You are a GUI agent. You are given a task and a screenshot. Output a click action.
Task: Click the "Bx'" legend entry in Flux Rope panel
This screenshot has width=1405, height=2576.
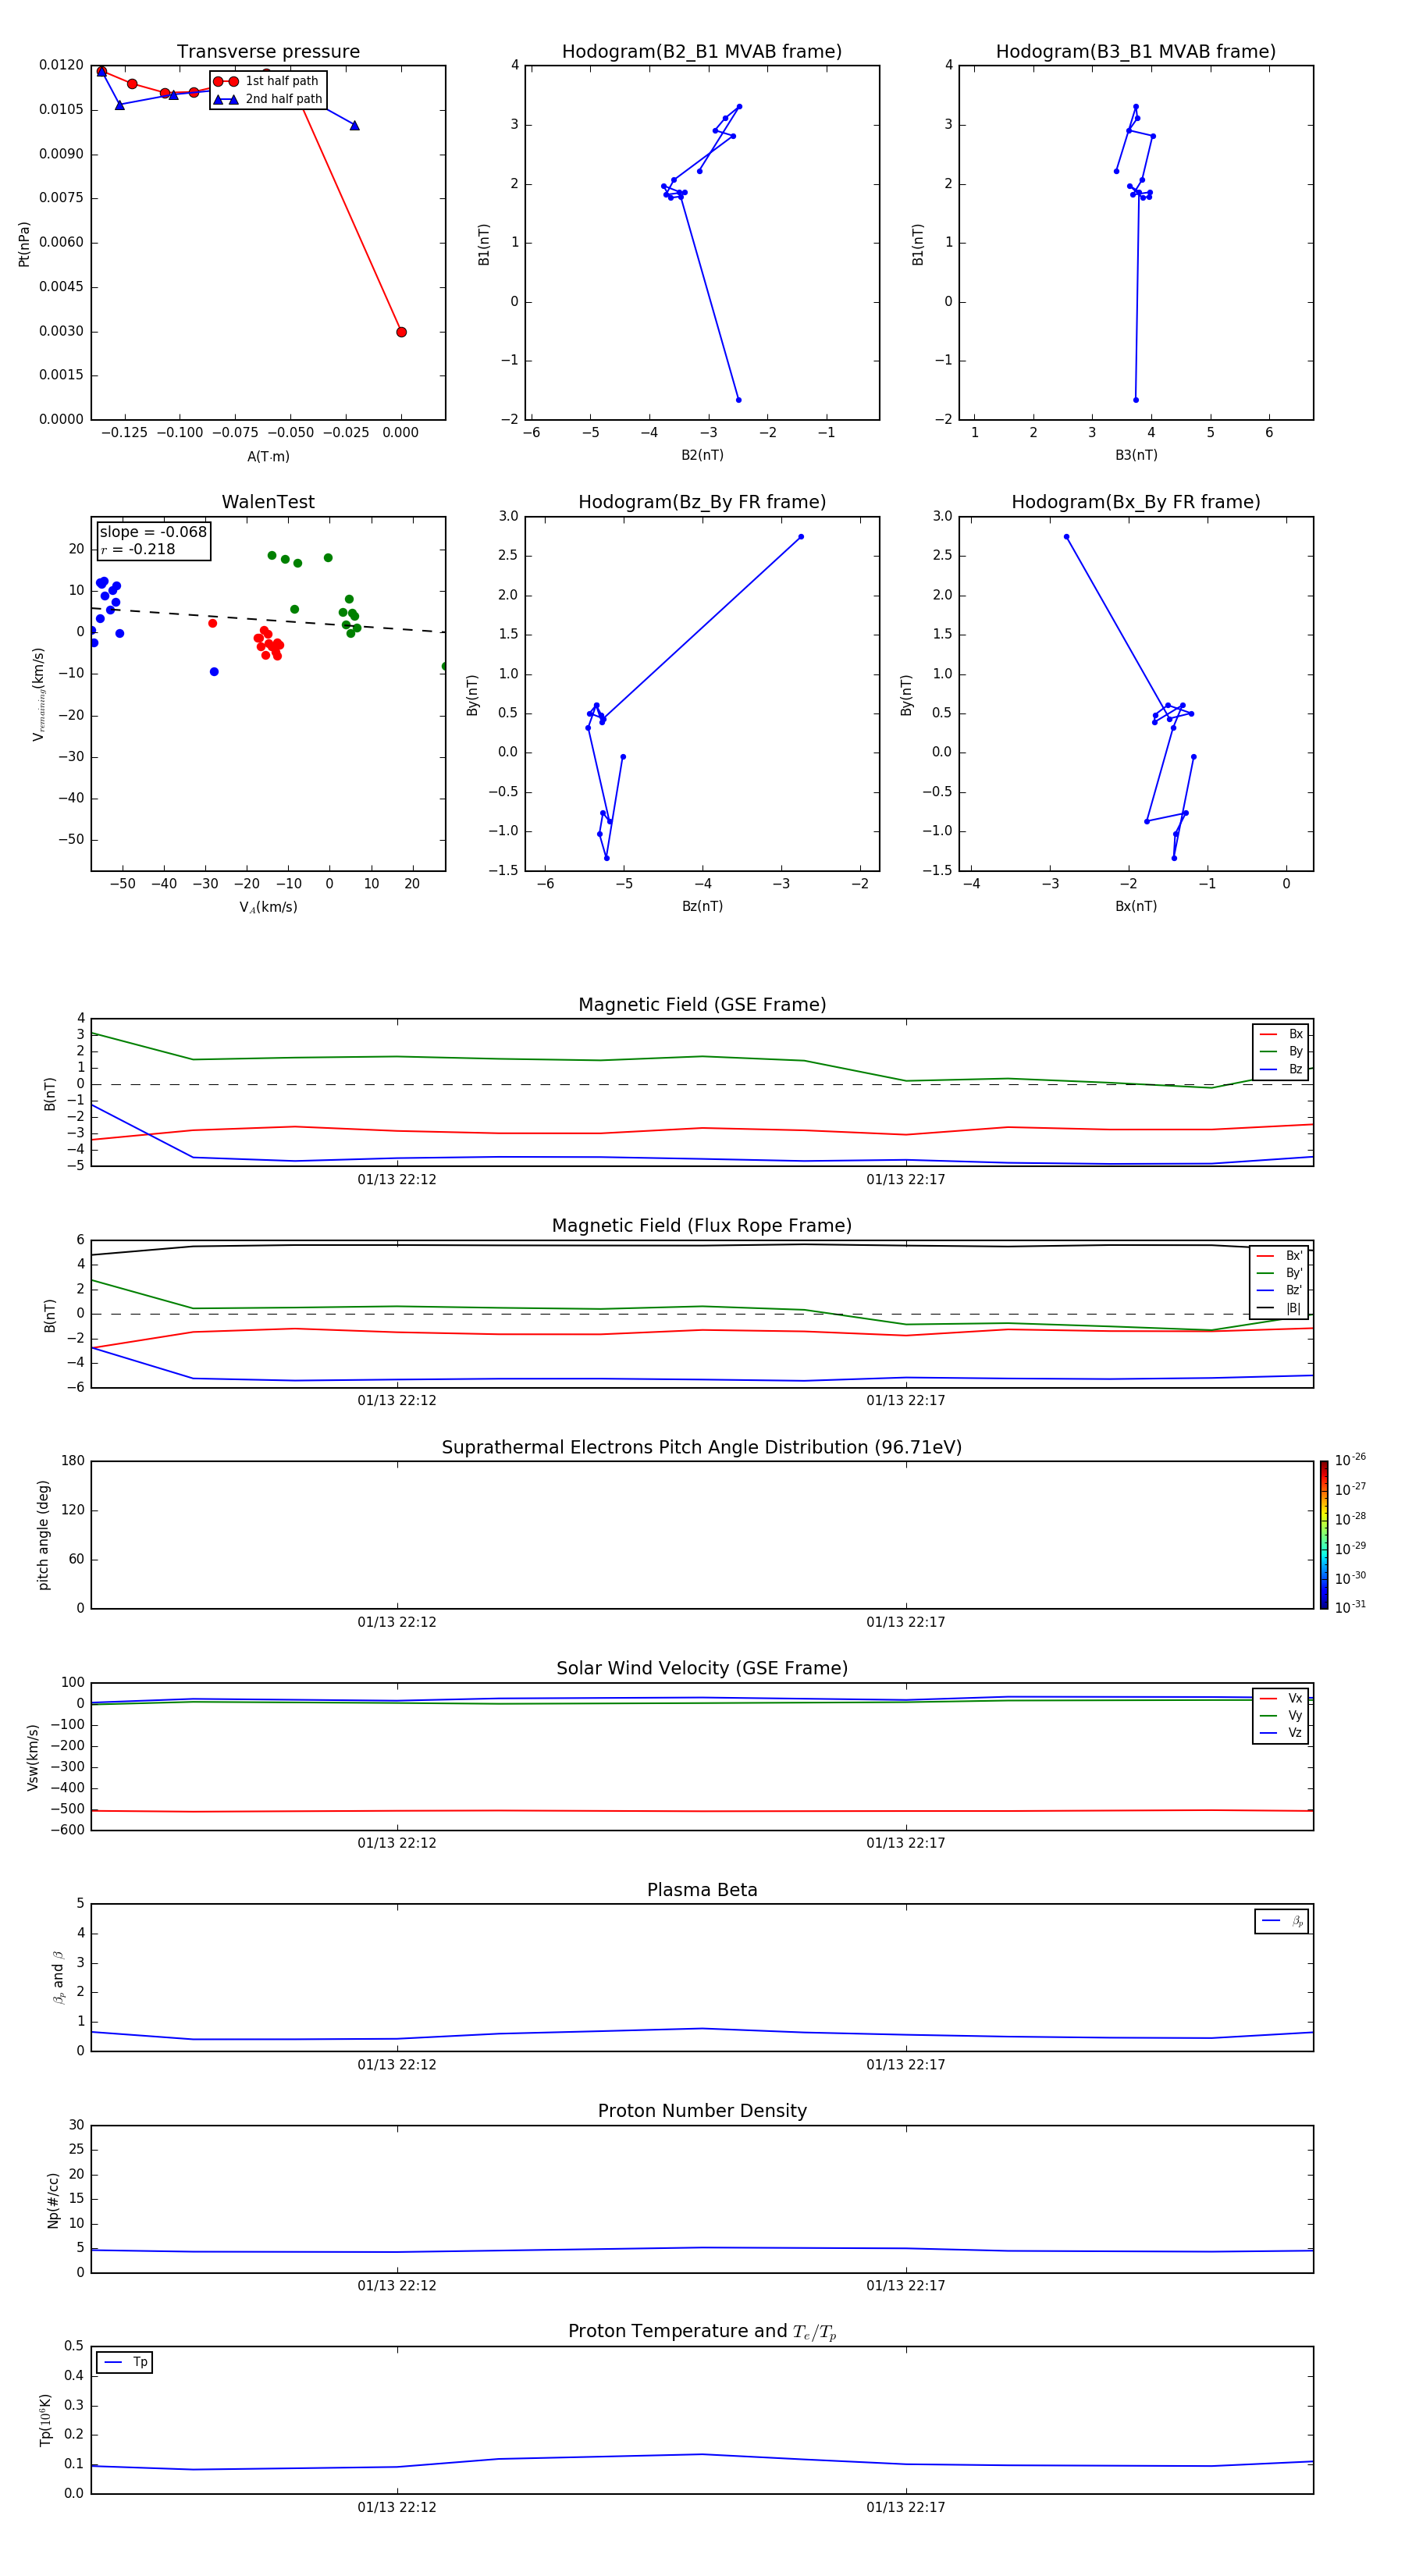(x=1280, y=1256)
